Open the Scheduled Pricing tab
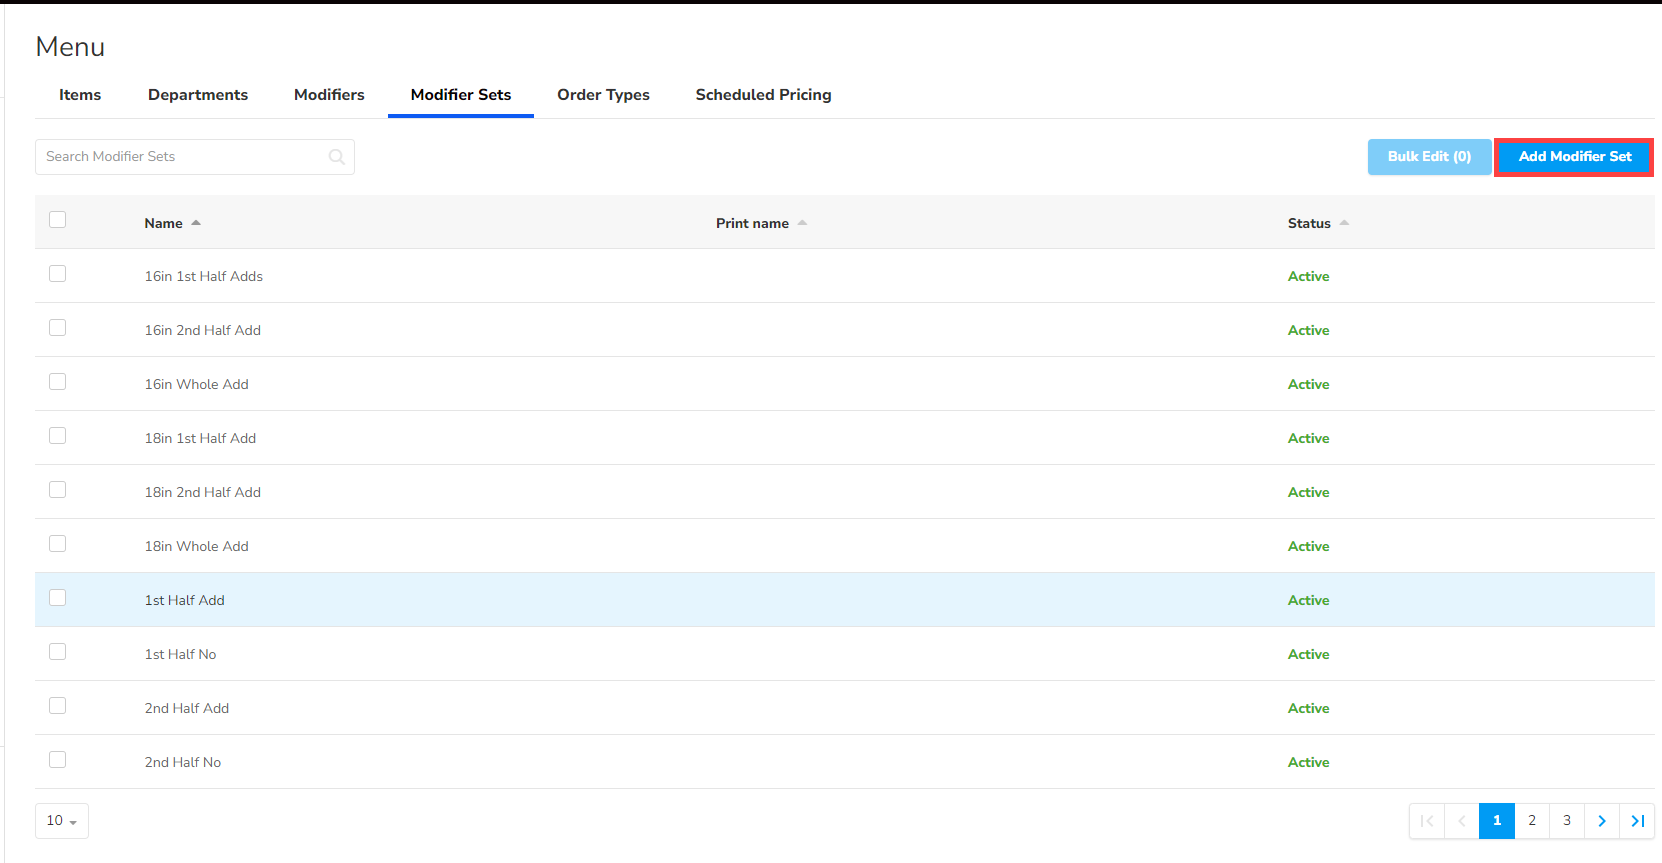The height and width of the screenshot is (863, 1662). tap(763, 95)
